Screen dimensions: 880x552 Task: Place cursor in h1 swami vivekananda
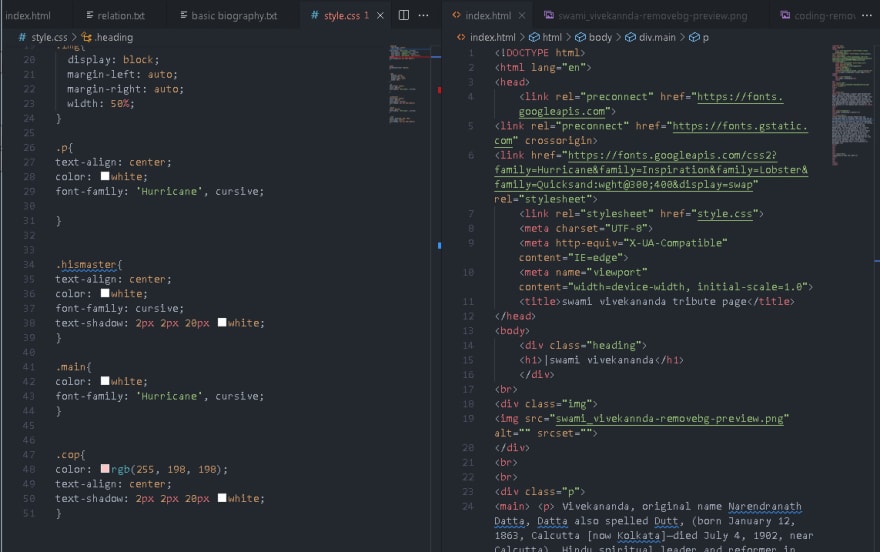click(601, 360)
